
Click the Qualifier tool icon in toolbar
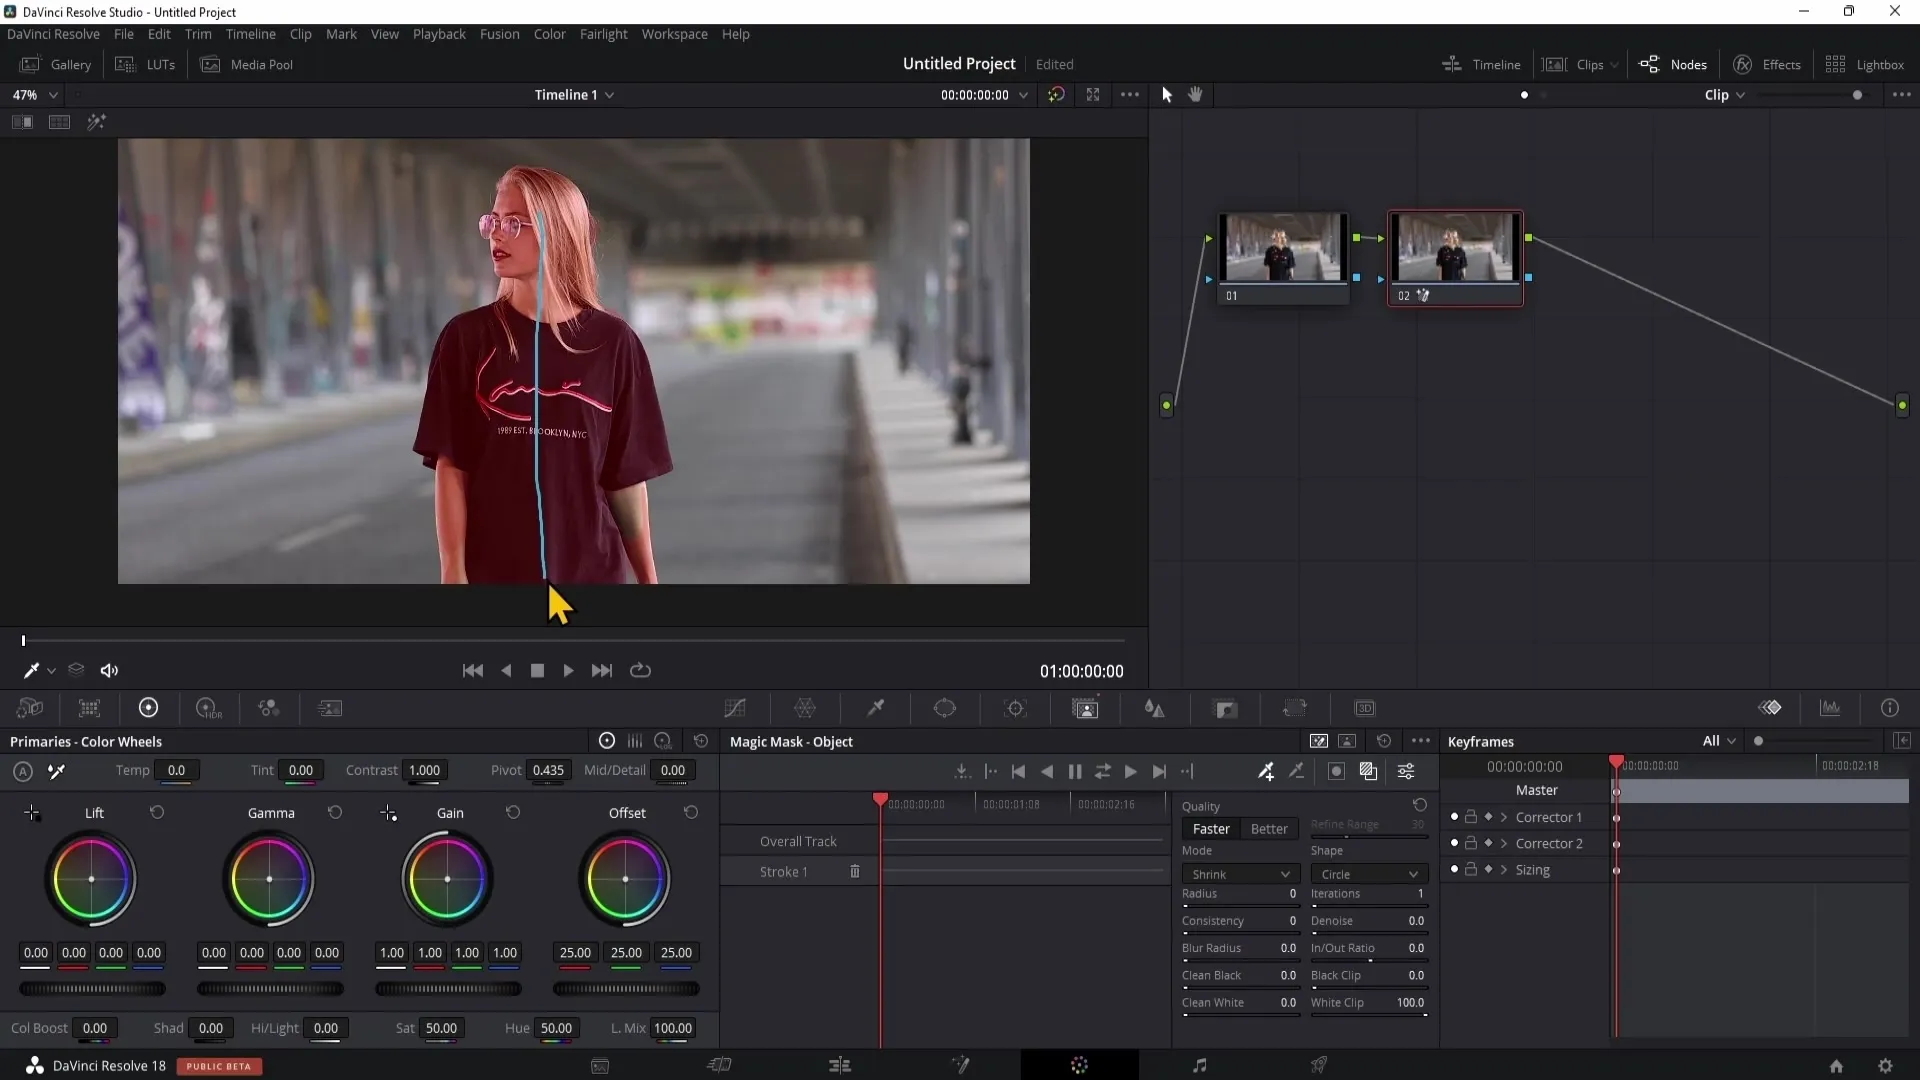click(x=876, y=708)
